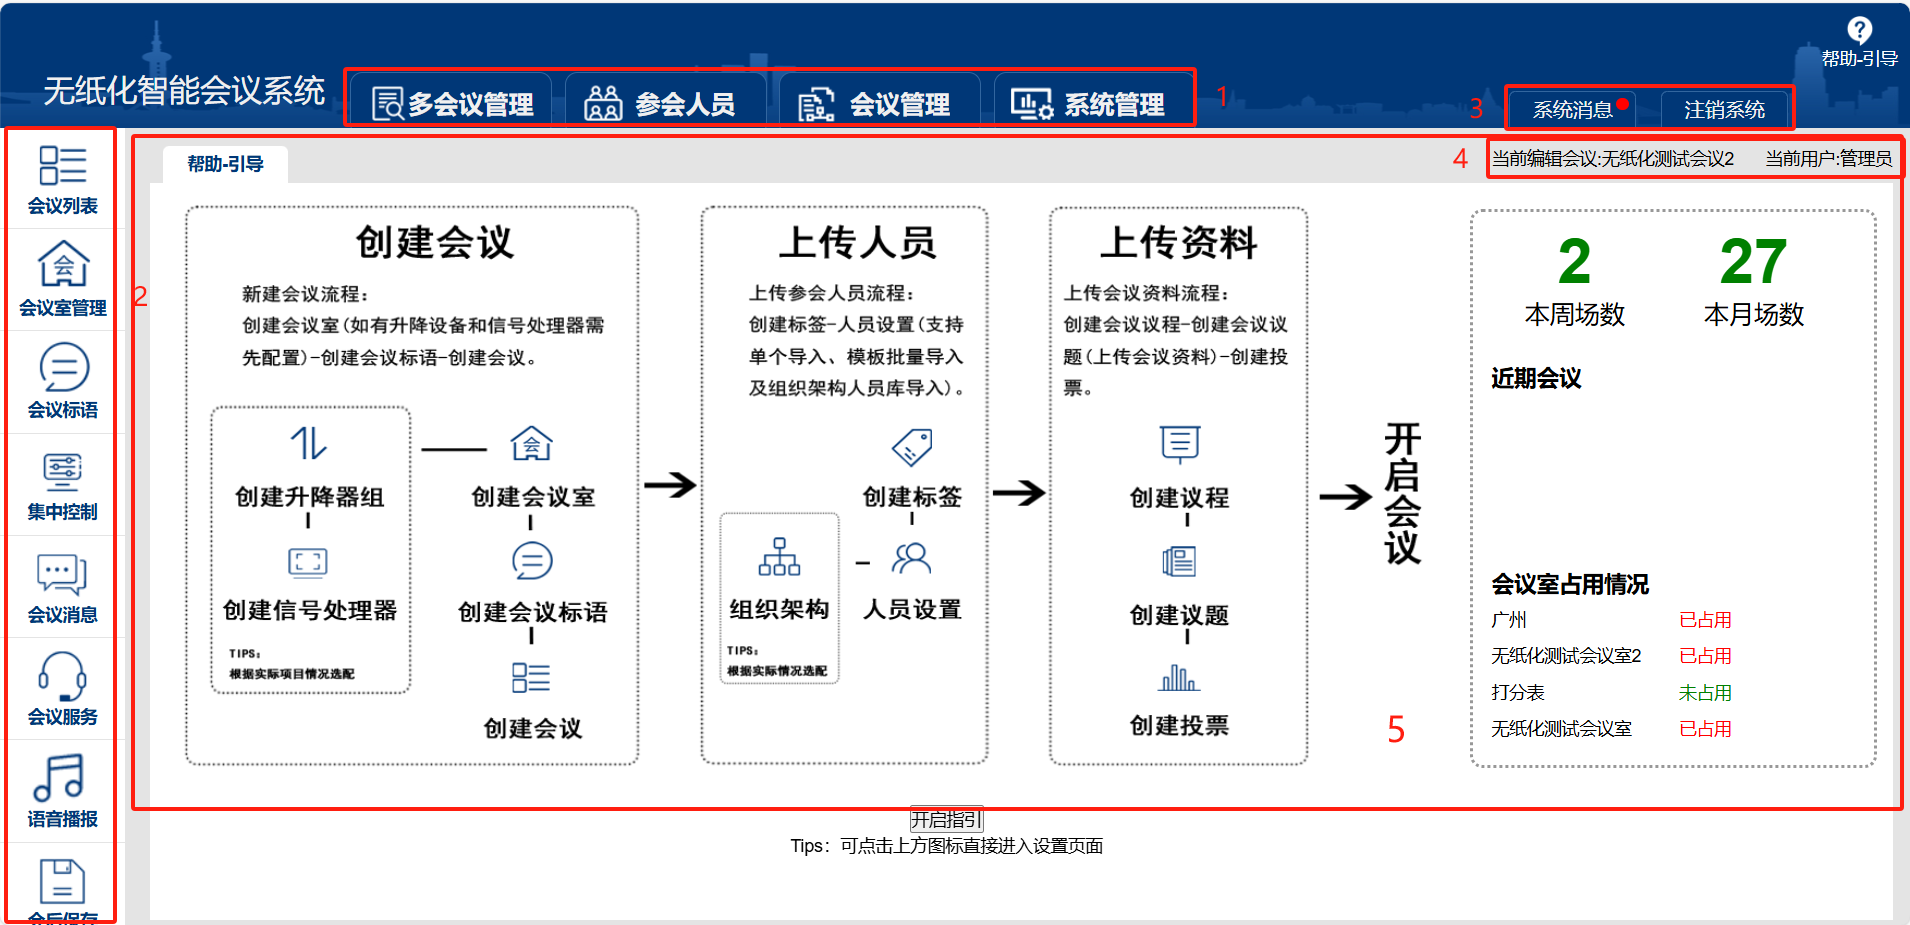Viewport: 1910px width, 925px height.
Task: Click the 创建议题 document icon
Action: [1180, 561]
